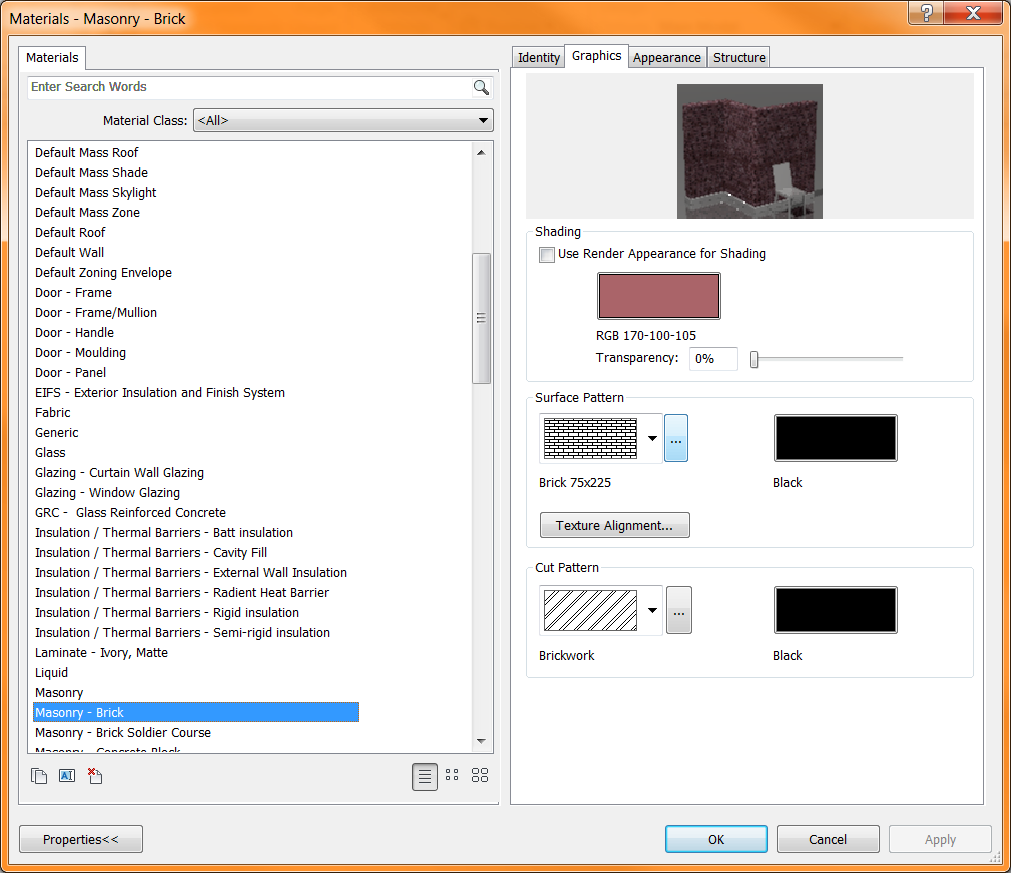Open the surface pattern browse button
This screenshot has height=873, width=1011.
click(x=676, y=438)
